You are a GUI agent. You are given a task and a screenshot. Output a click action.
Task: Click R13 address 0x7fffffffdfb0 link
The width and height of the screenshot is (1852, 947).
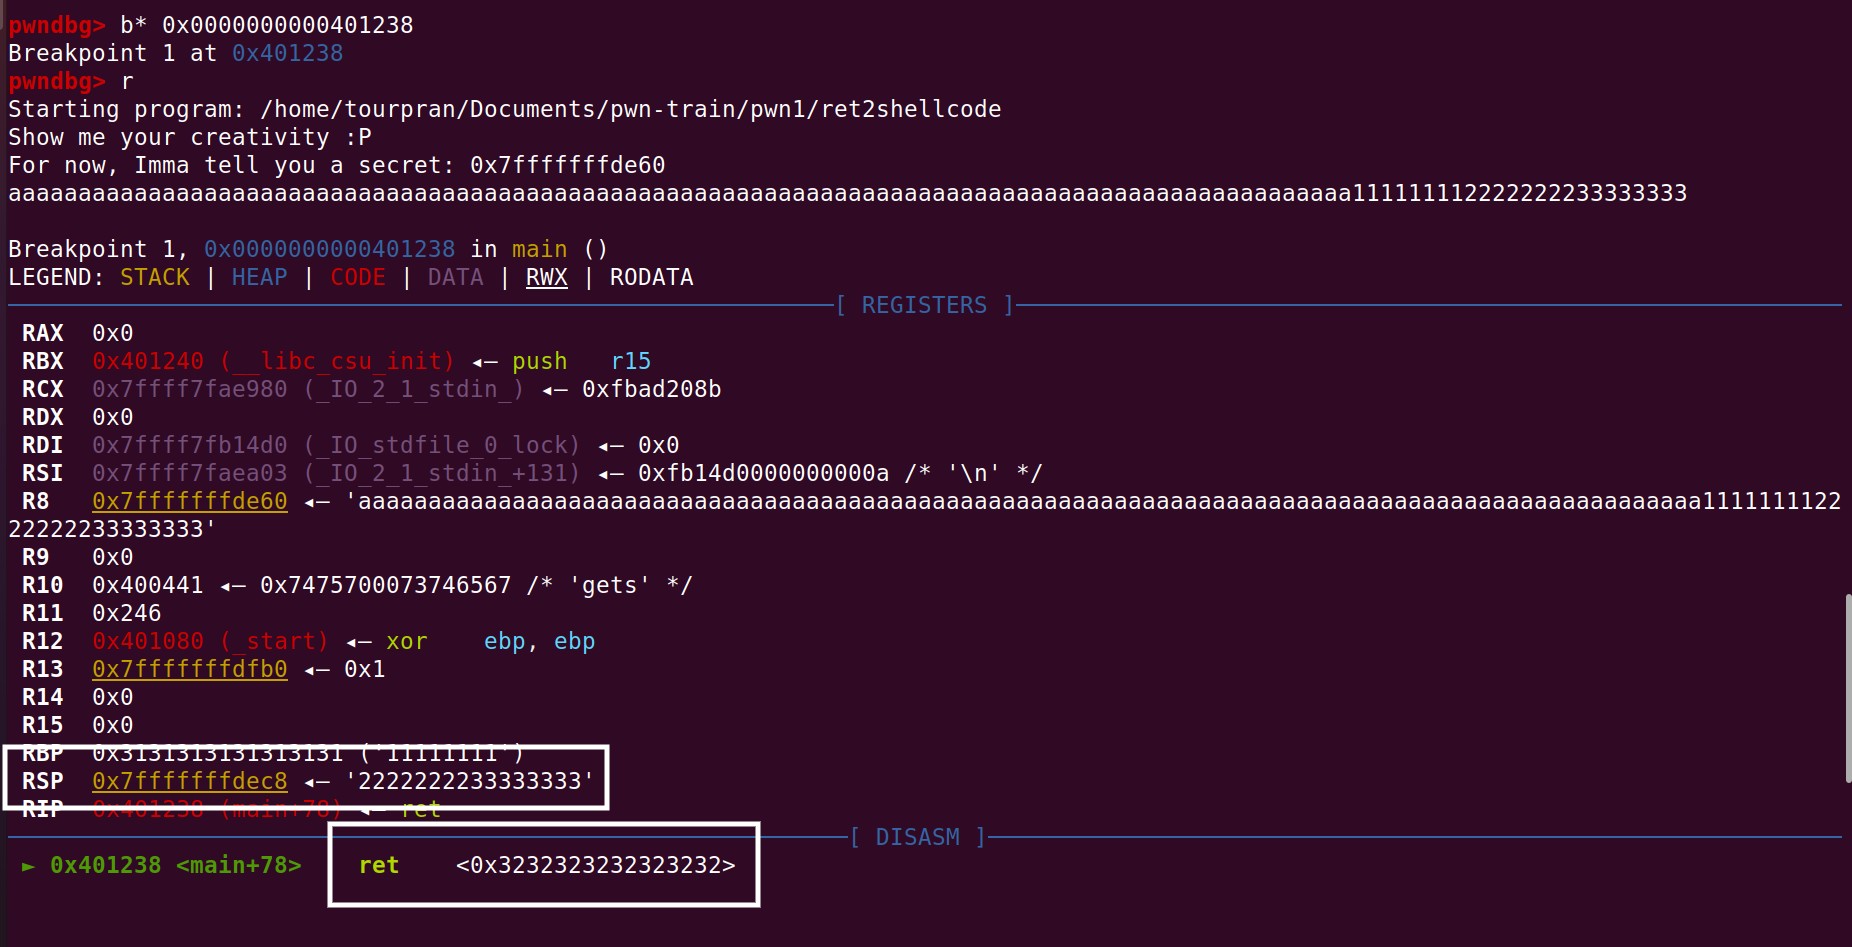[x=189, y=669]
